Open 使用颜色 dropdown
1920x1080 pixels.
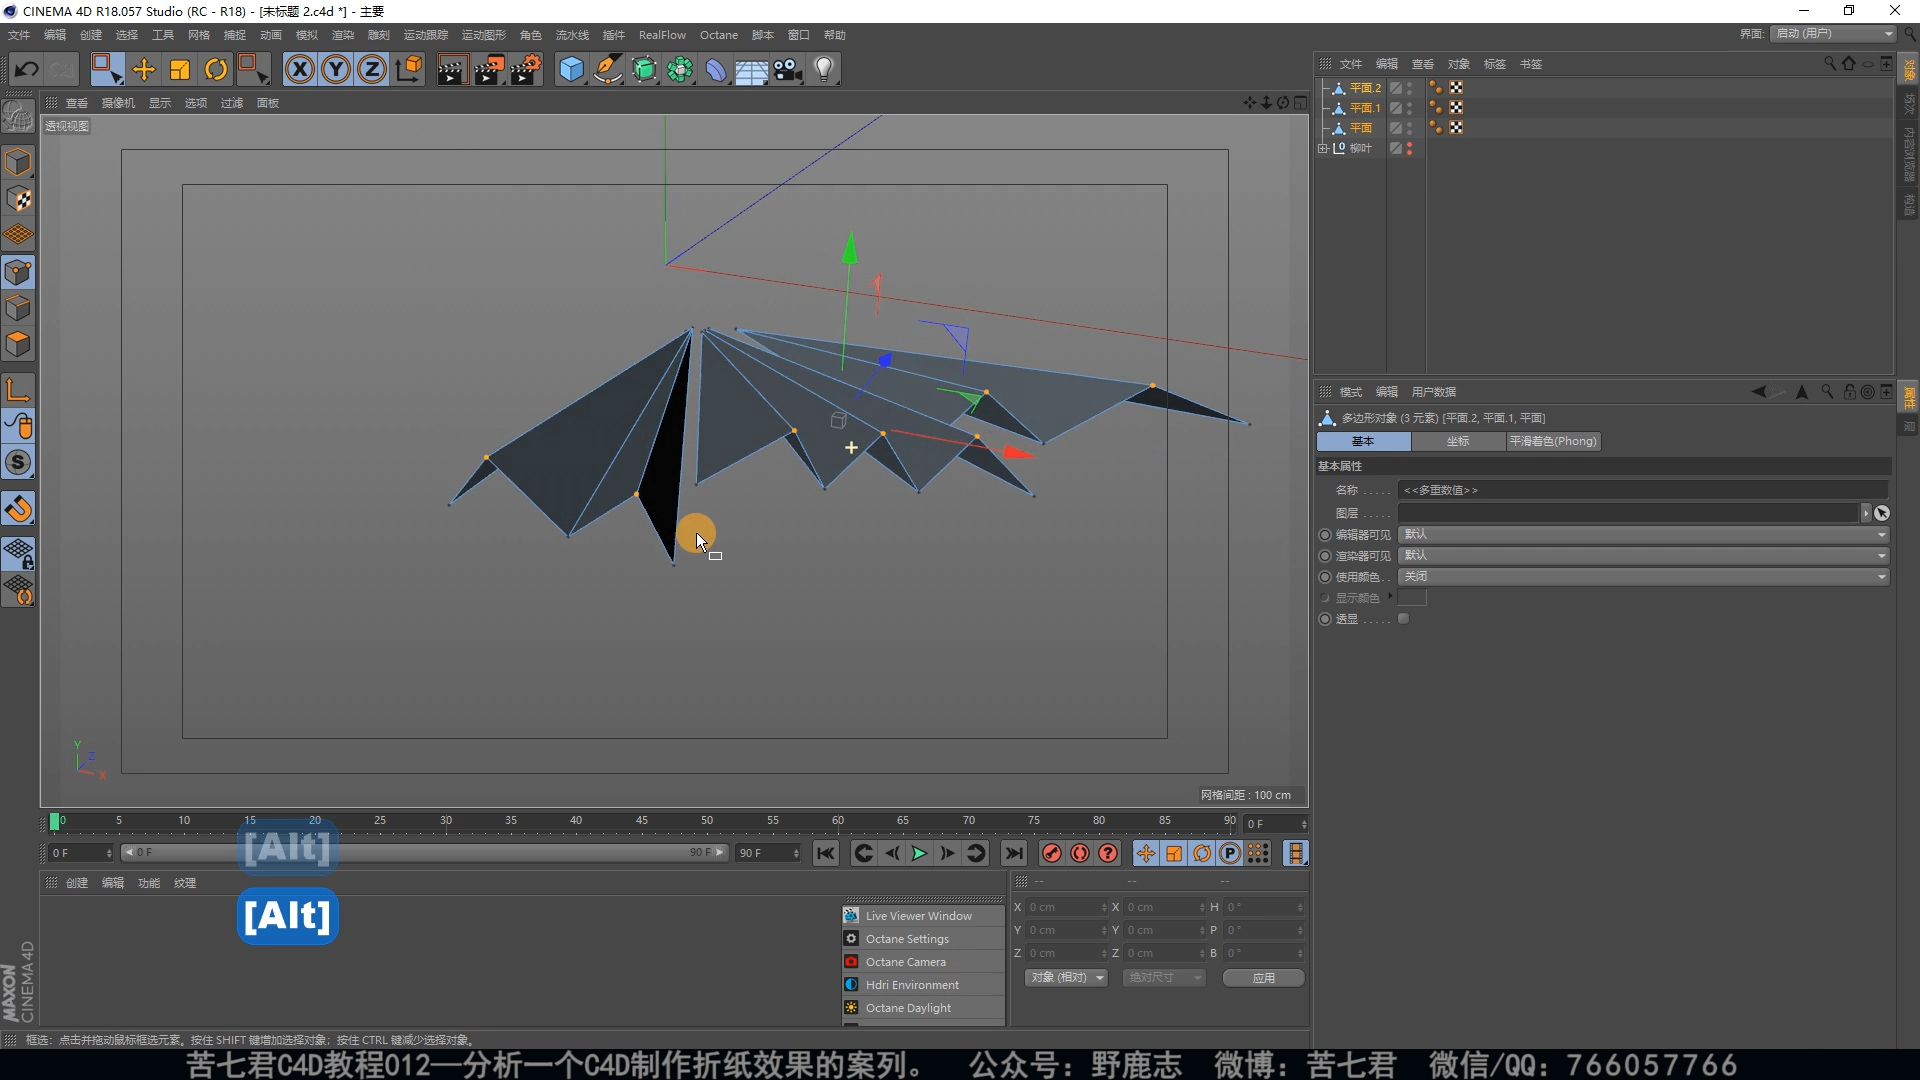[1643, 576]
